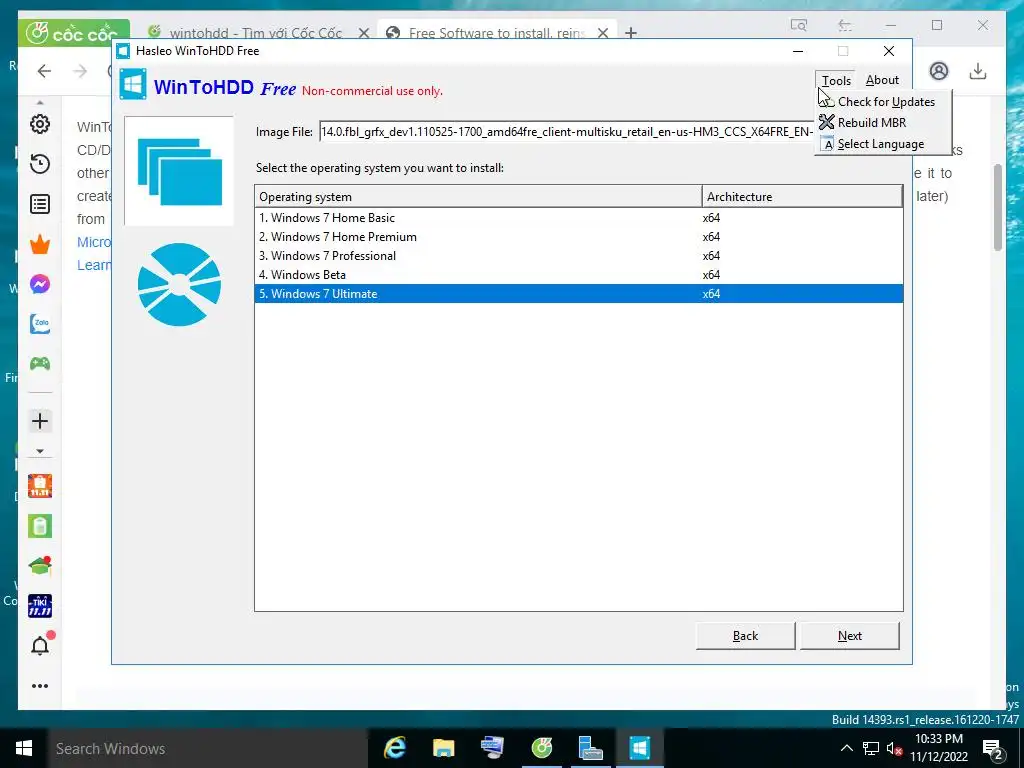Select Windows Beta row
This screenshot has height=768, width=1024.
tap(579, 275)
